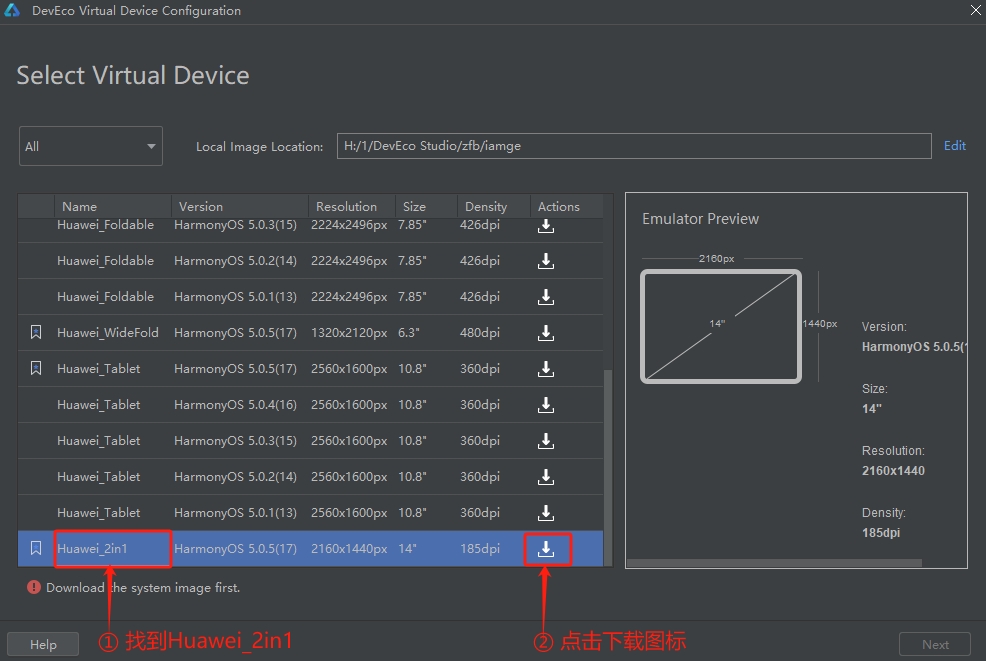Click the 185dpi density cell in the list

[480, 548]
